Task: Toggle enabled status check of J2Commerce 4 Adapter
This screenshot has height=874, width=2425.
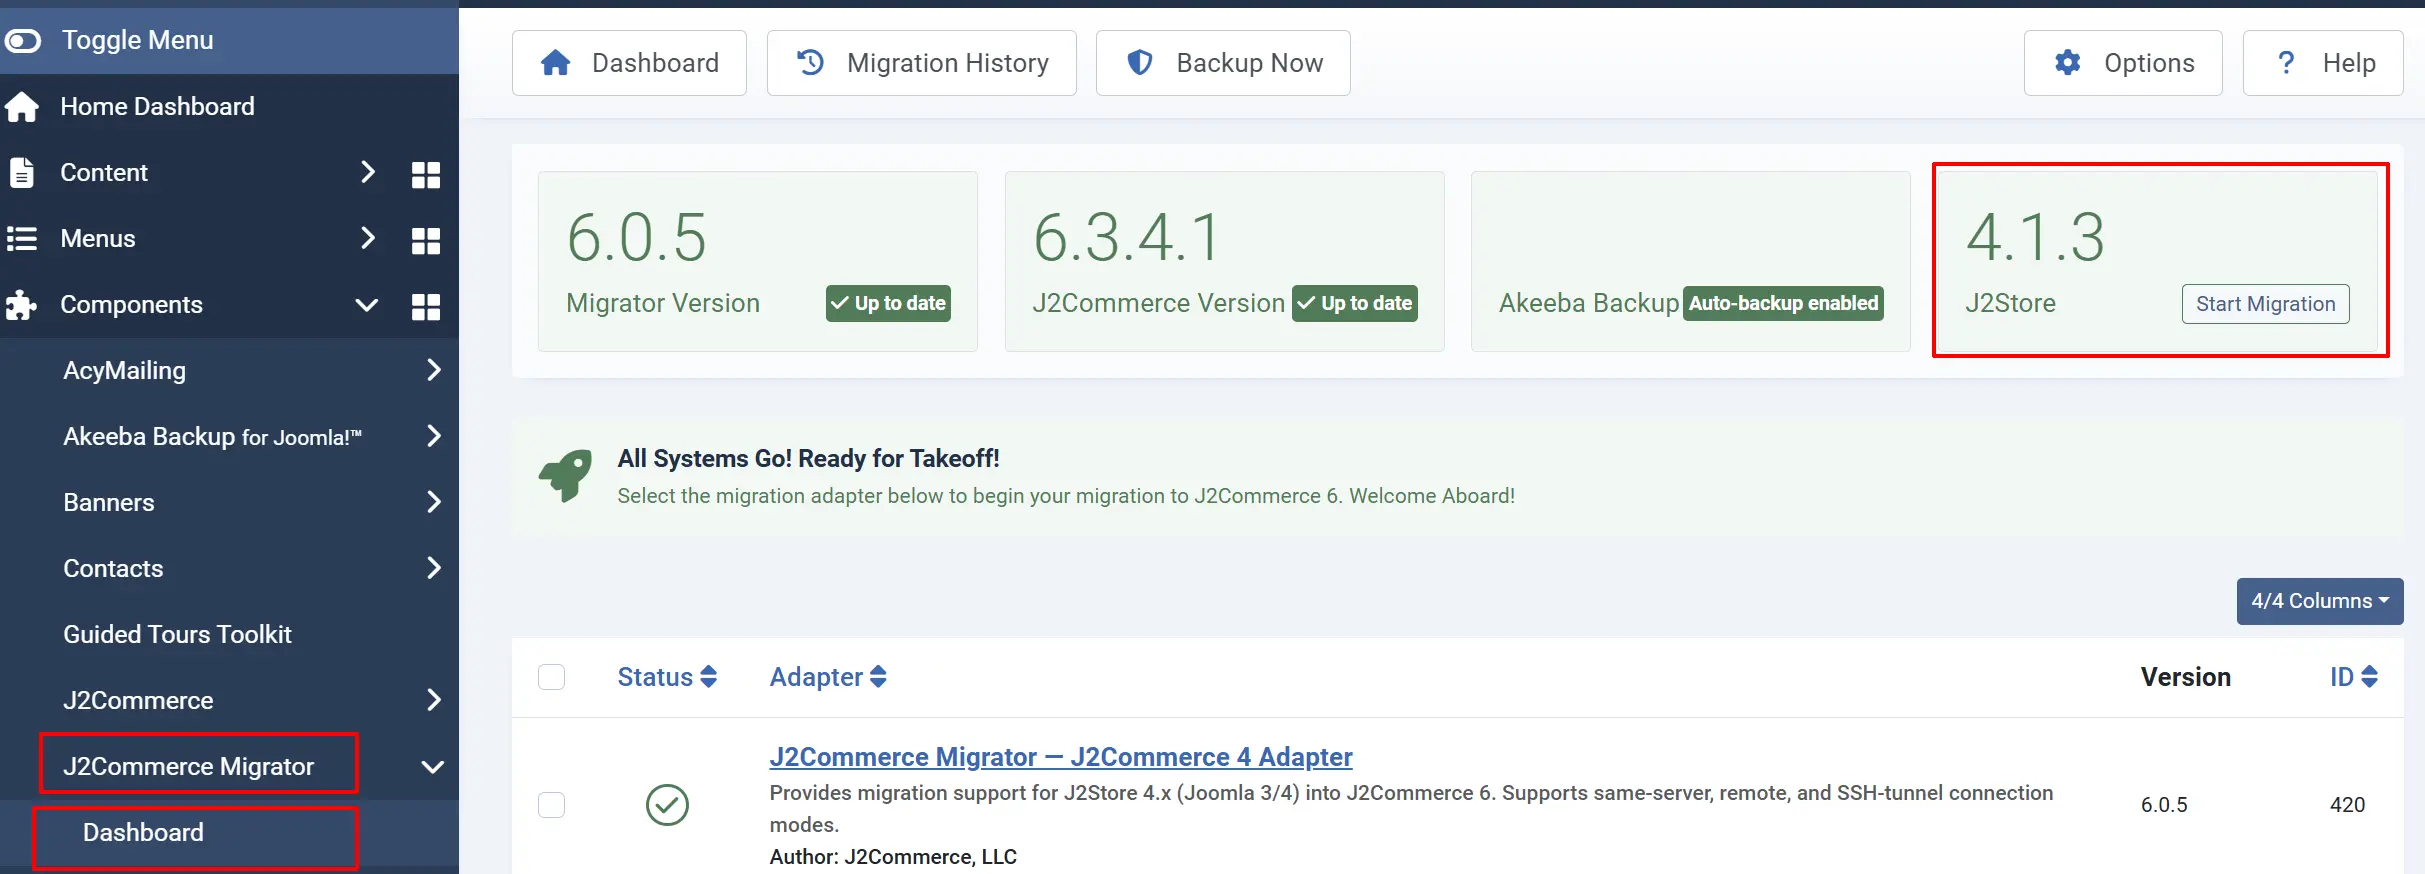Action: [x=667, y=805]
